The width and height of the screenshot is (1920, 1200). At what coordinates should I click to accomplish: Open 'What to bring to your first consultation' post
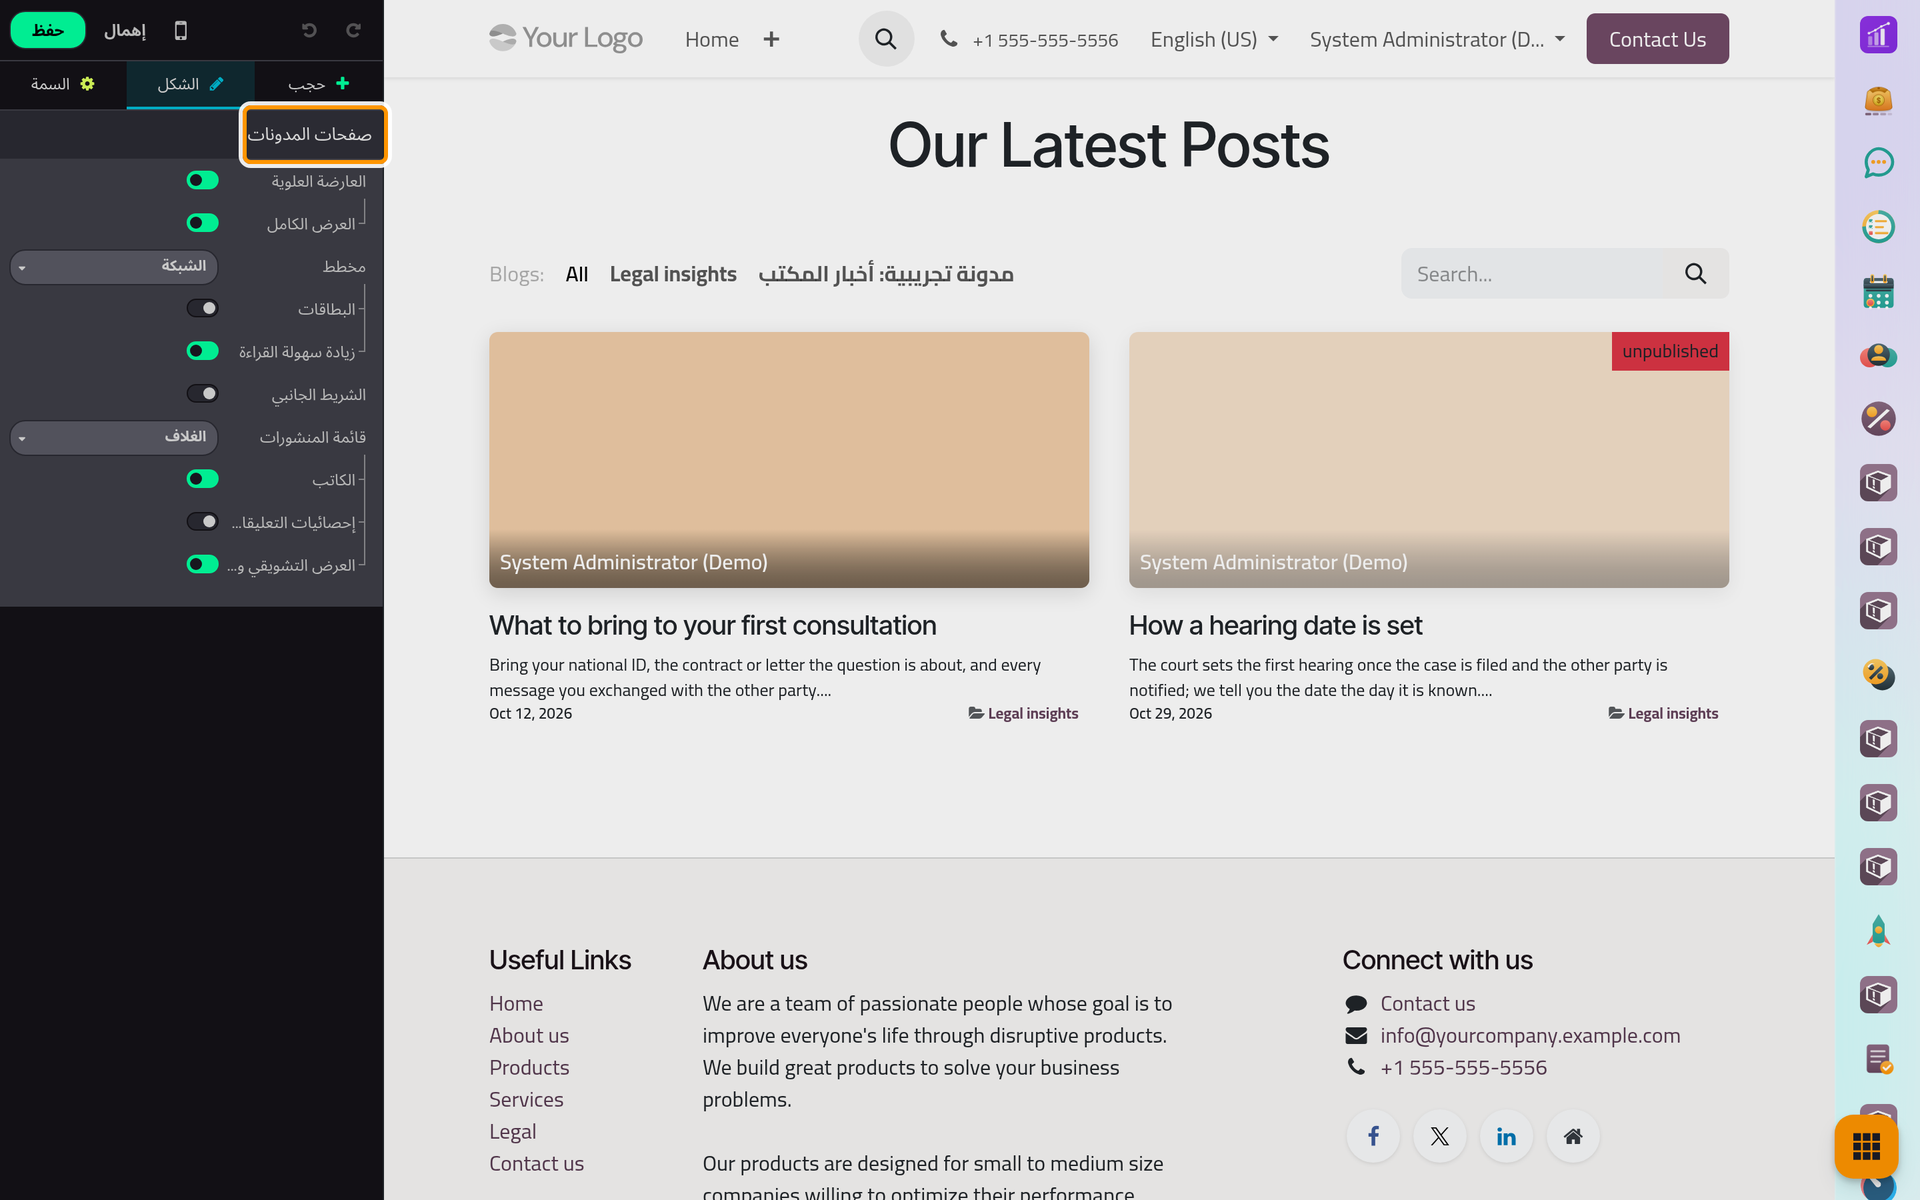712,626
